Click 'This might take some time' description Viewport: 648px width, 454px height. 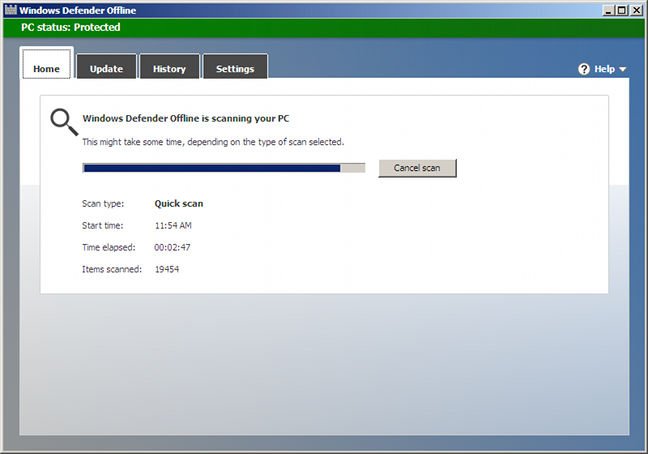pos(213,142)
